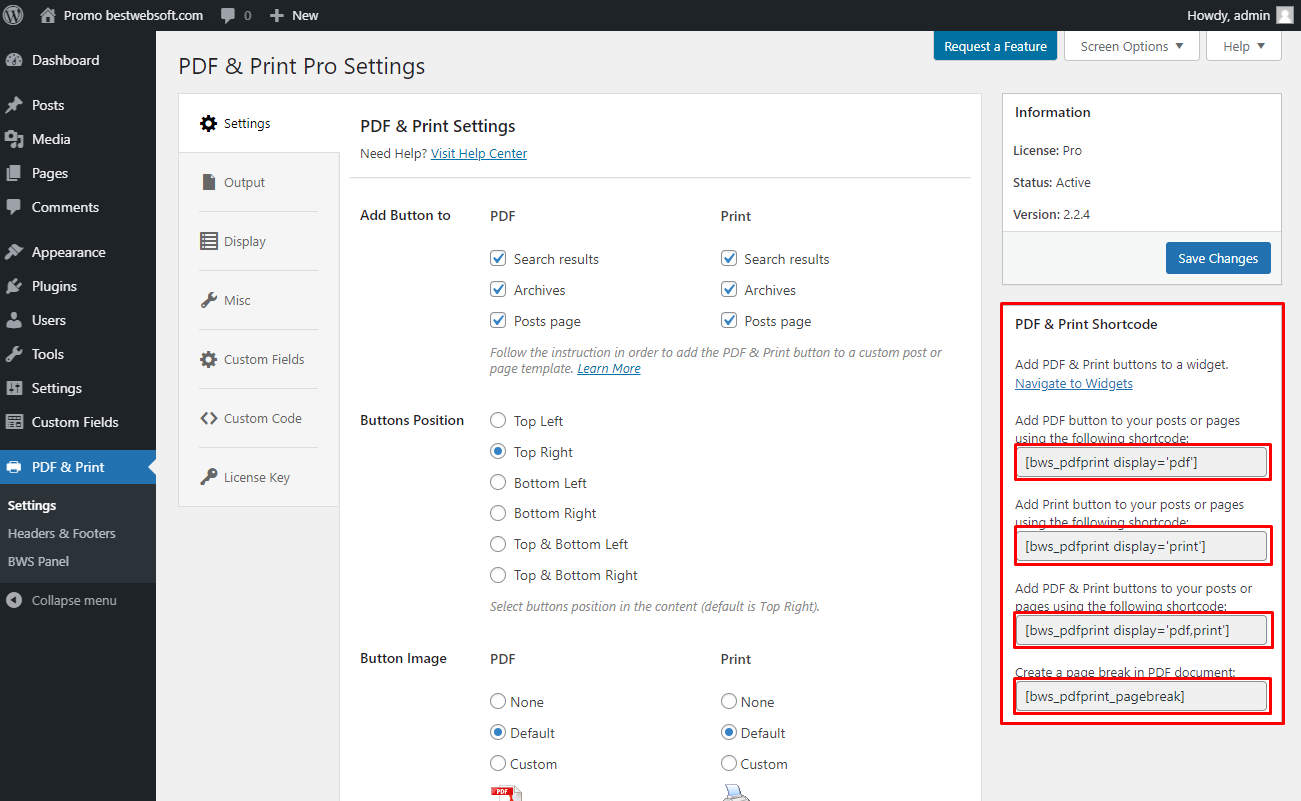Click the key icon on License Key tab
The height and width of the screenshot is (801, 1301).
pos(208,477)
